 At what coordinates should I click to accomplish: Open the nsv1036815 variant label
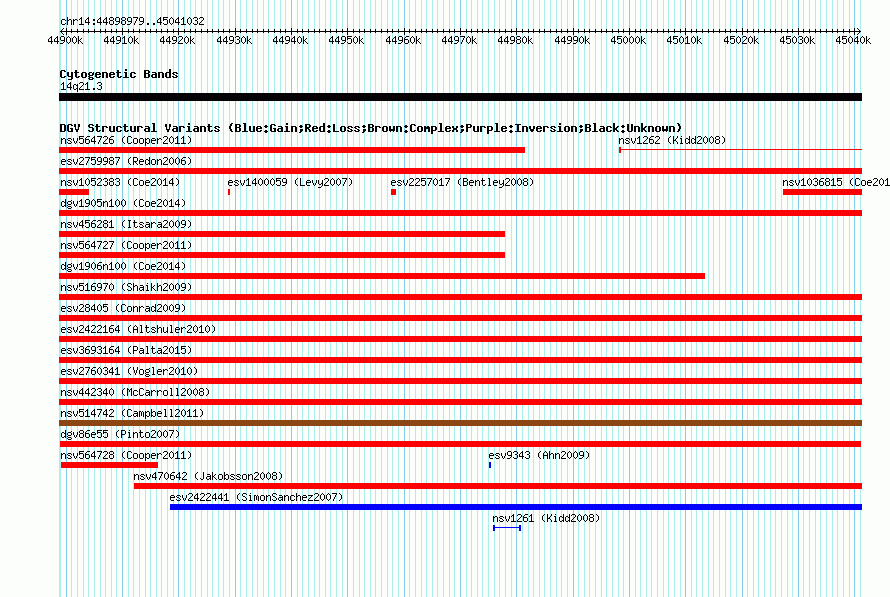click(836, 182)
